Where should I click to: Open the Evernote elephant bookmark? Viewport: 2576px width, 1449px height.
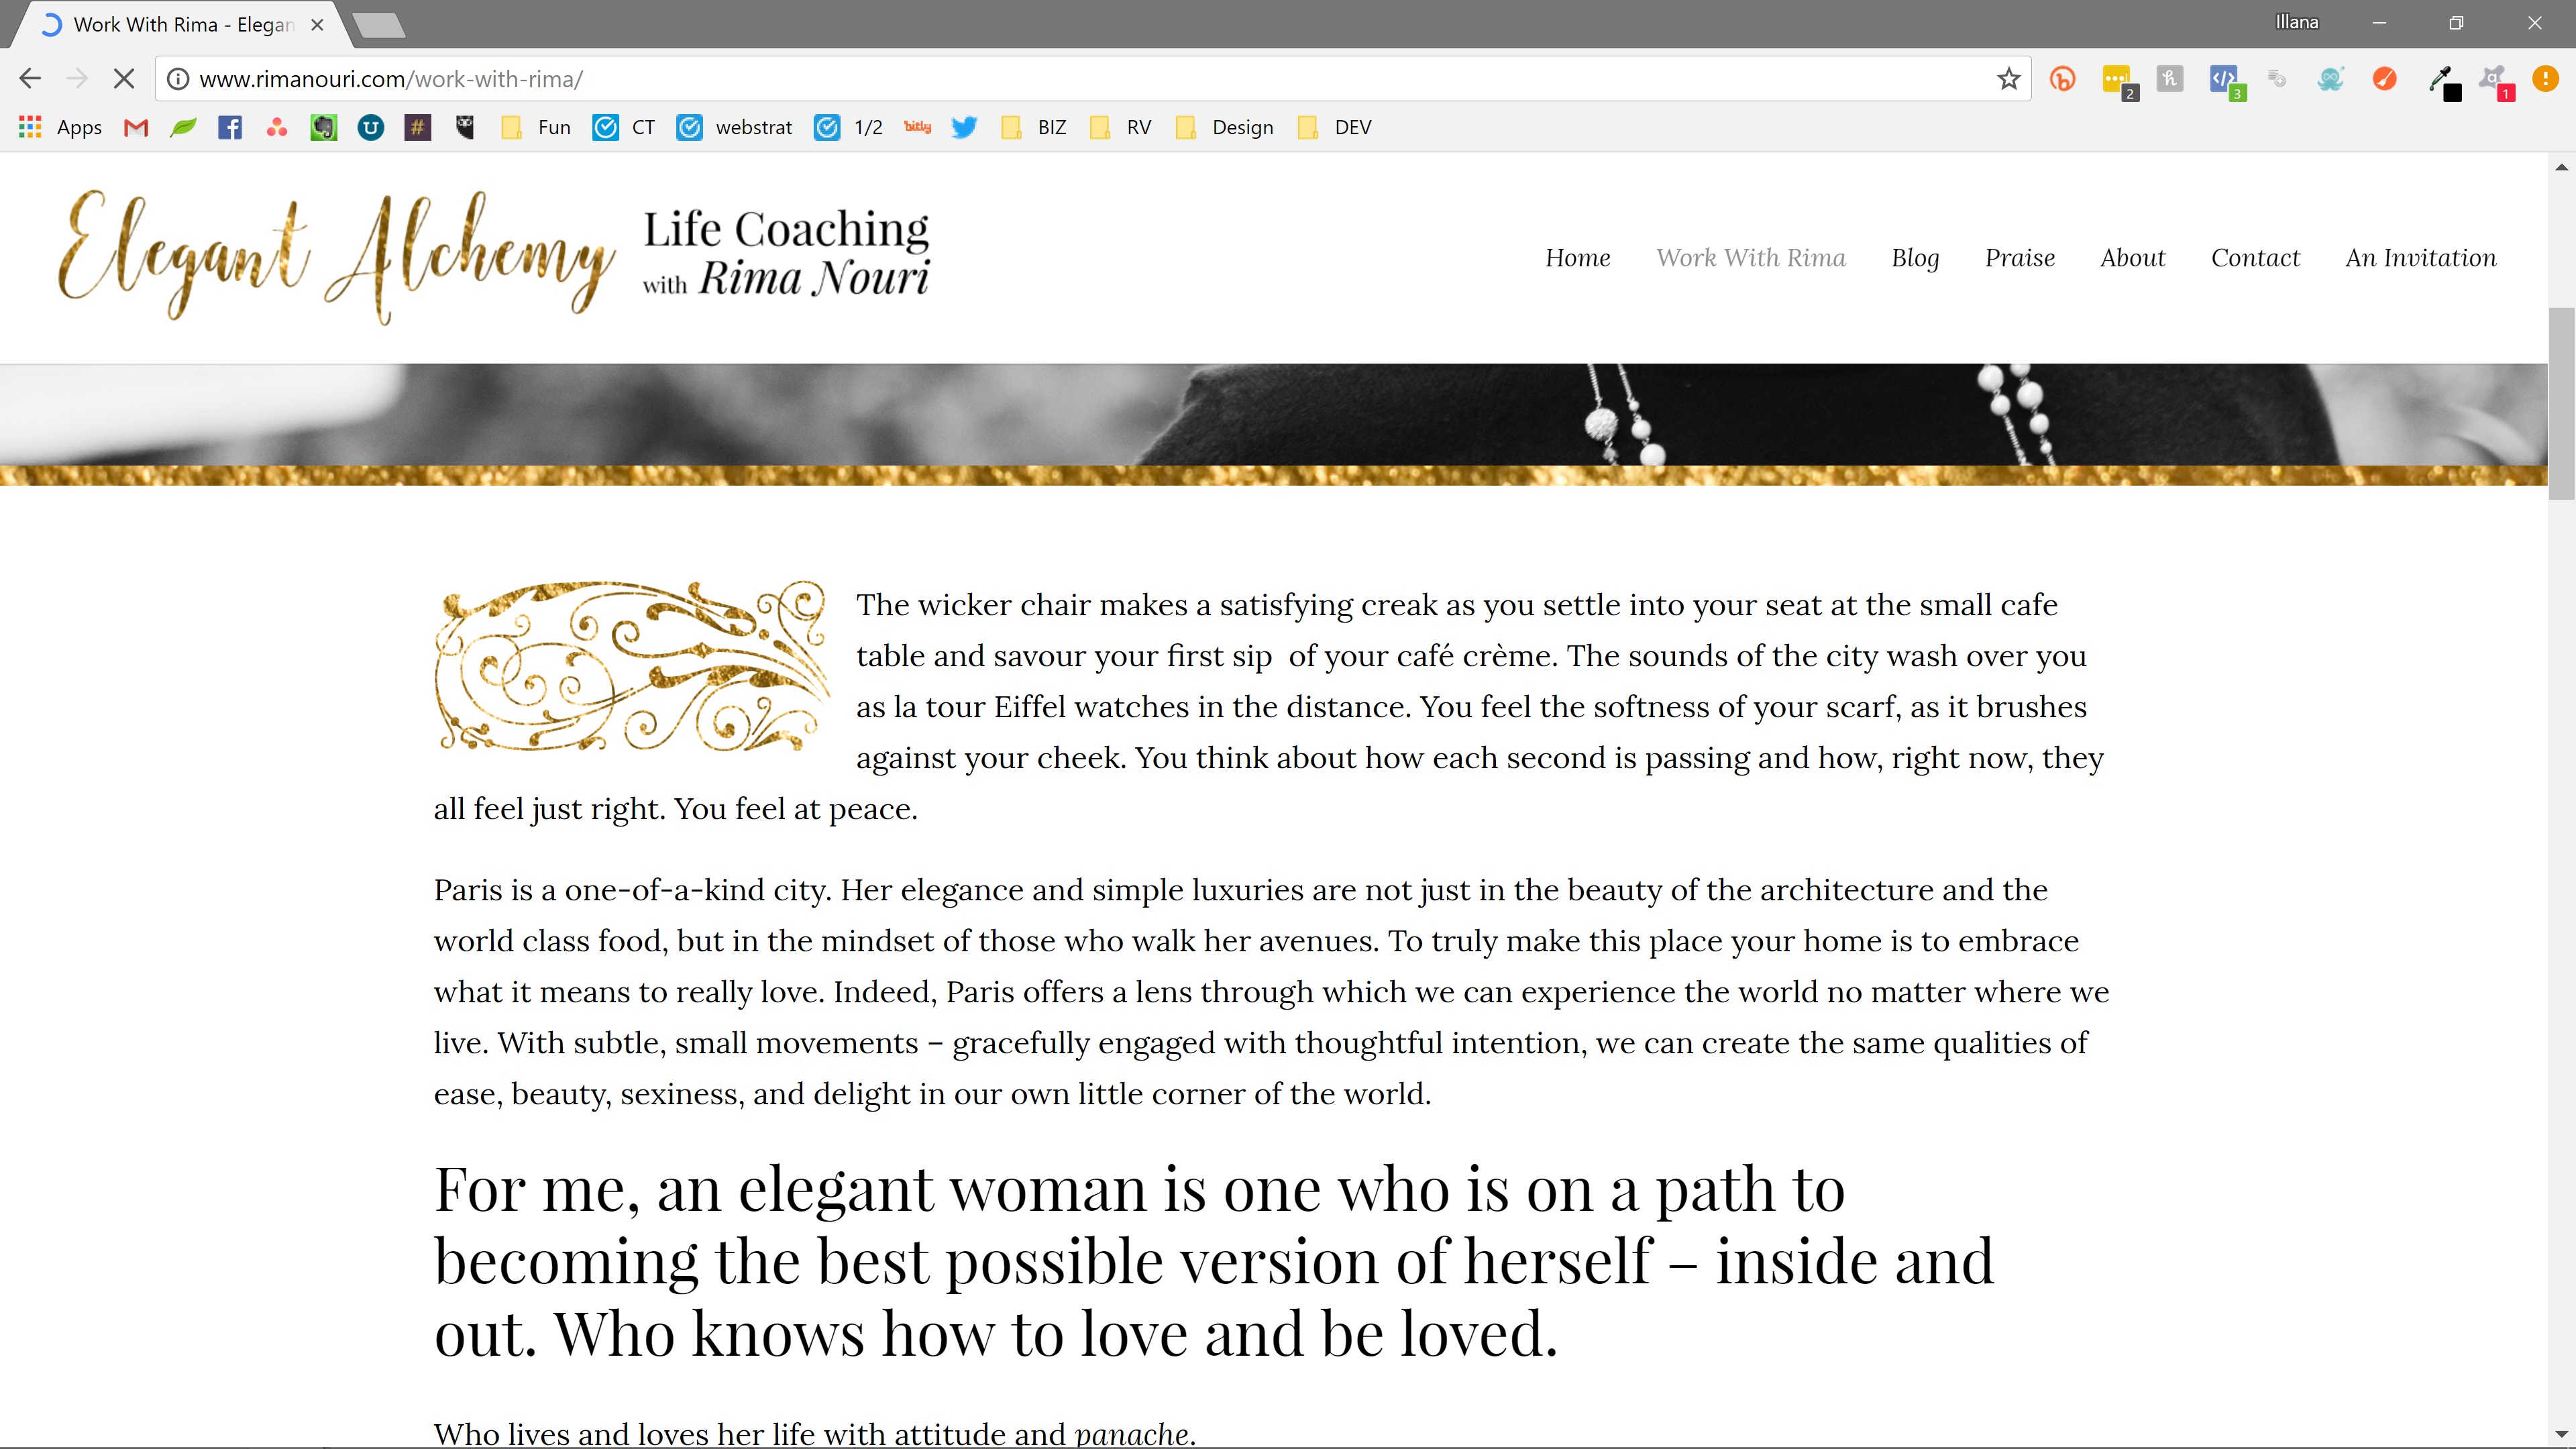tap(324, 127)
